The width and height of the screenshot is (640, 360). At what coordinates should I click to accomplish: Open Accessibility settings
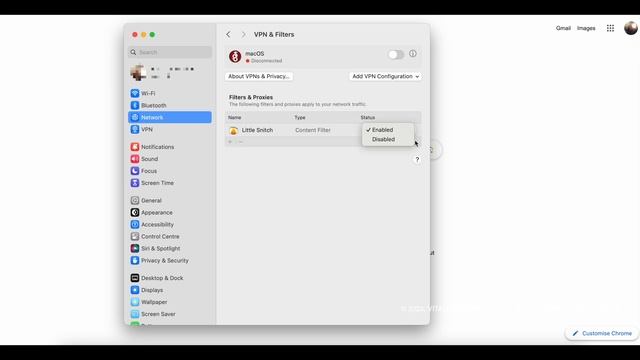click(x=170, y=224)
